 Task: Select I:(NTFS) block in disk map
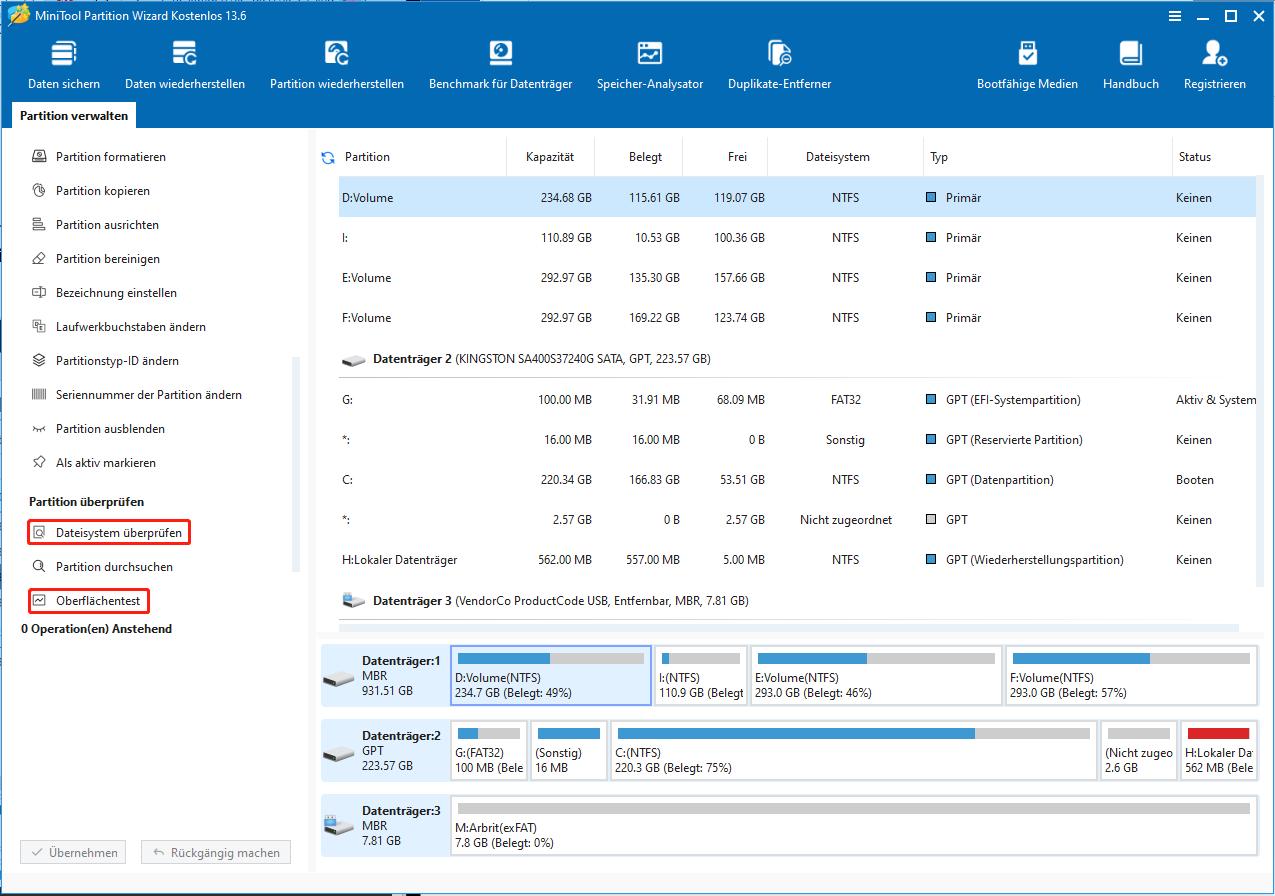pos(701,675)
